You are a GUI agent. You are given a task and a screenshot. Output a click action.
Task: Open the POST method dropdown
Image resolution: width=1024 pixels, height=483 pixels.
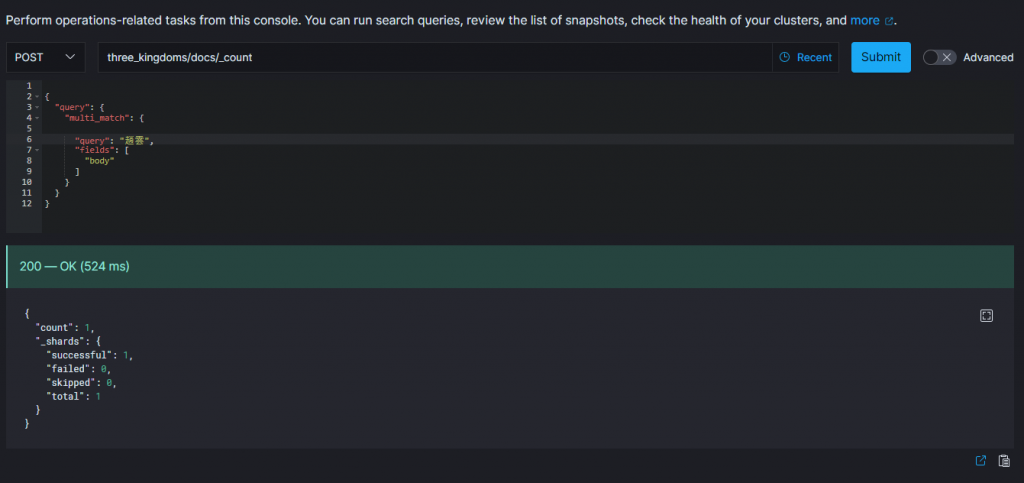click(x=45, y=57)
